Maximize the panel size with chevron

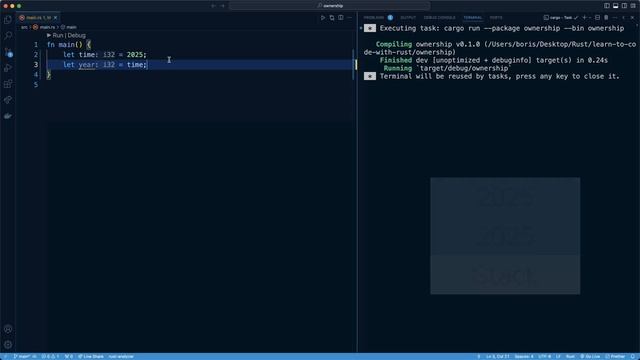click(x=624, y=18)
